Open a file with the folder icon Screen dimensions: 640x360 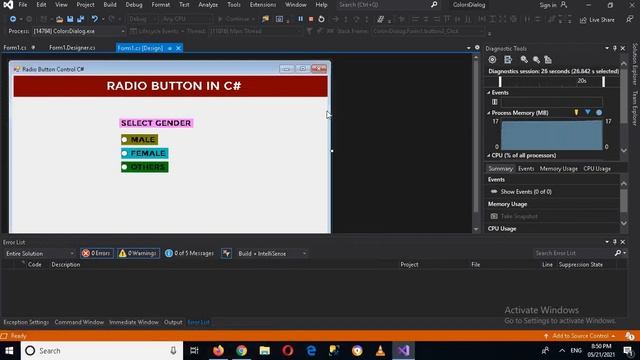click(60, 19)
